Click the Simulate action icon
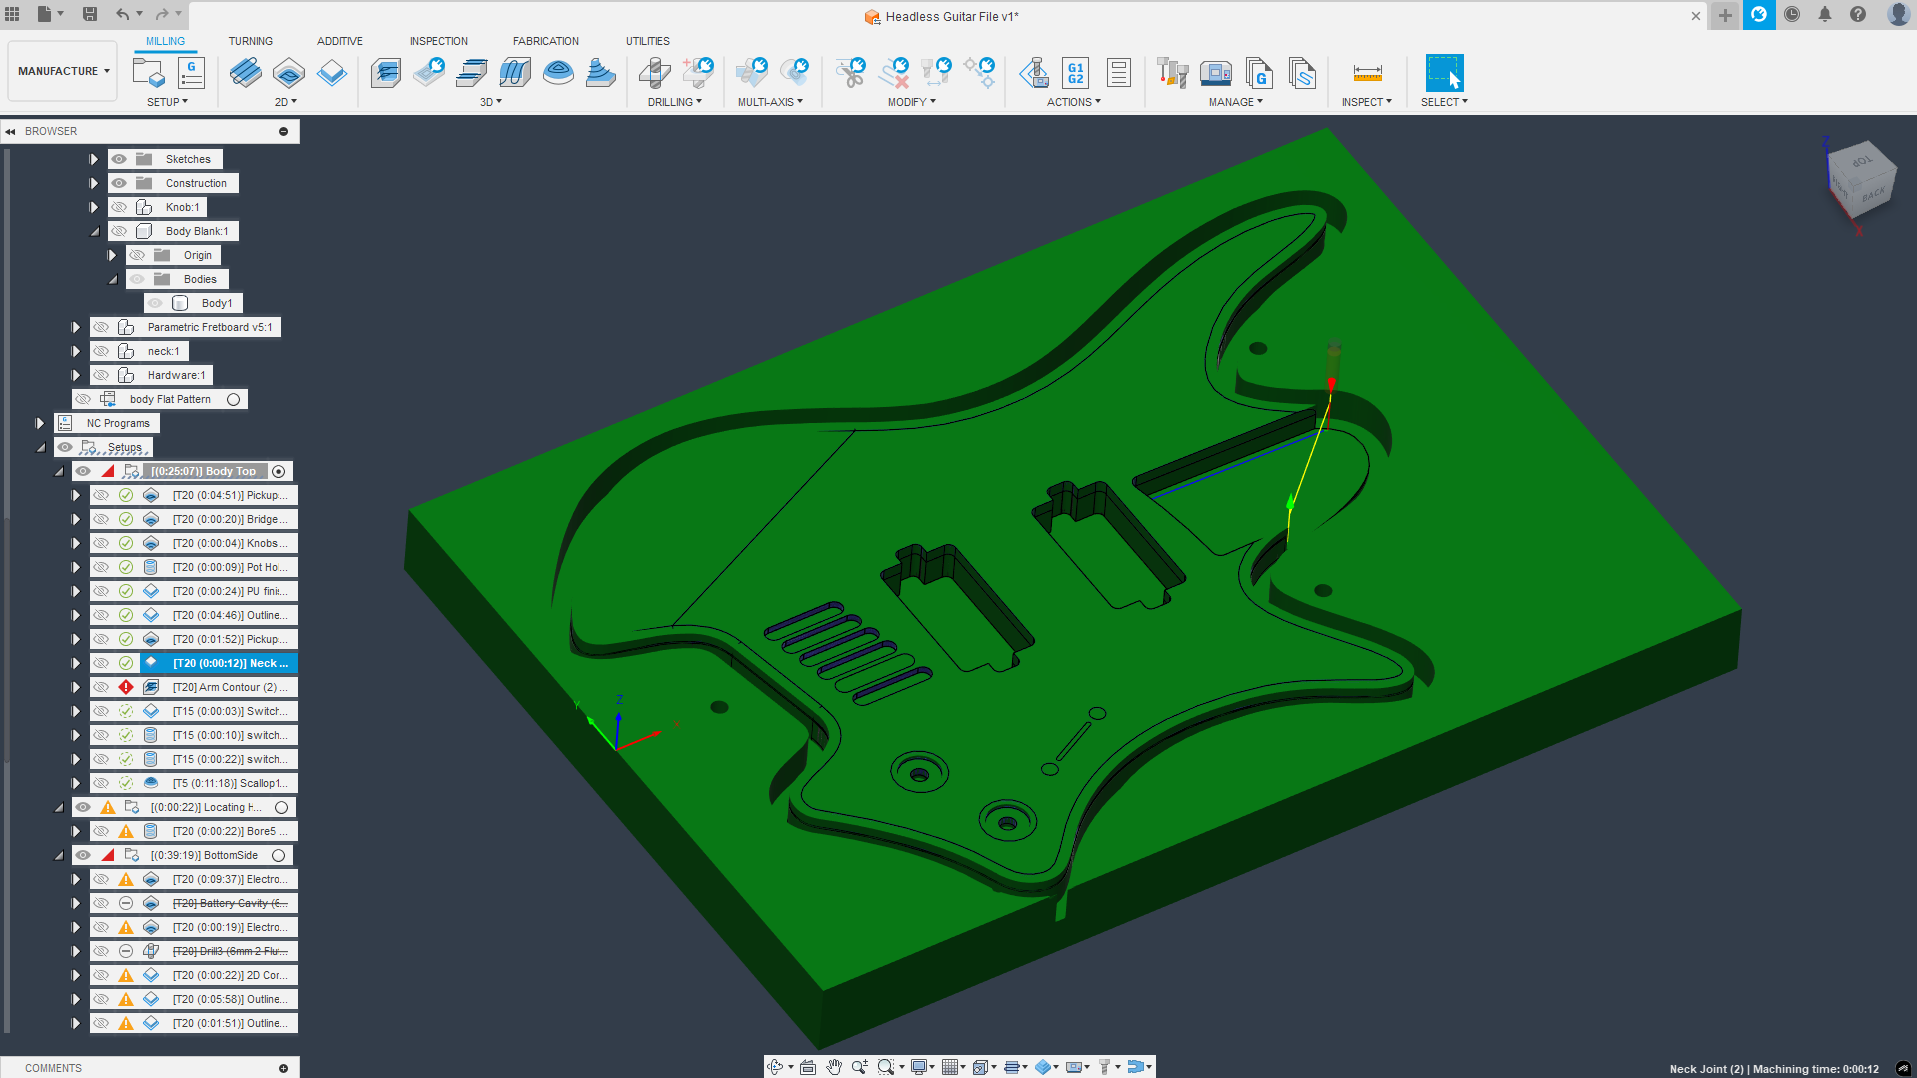Image resolution: width=1917 pixels, height=1078 pixels. coord(1034,73)
